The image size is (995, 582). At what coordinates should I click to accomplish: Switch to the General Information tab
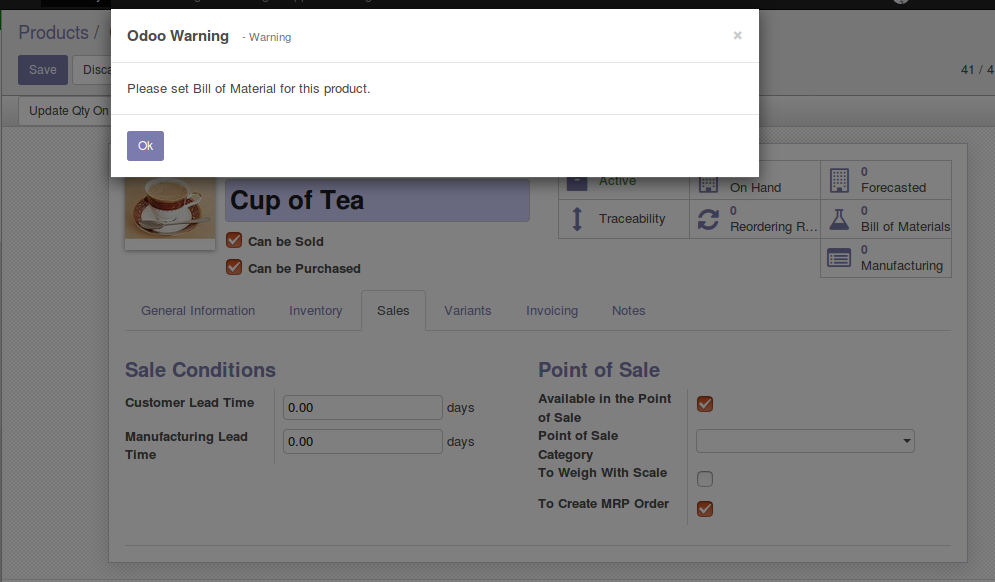[x=198, y=311]
